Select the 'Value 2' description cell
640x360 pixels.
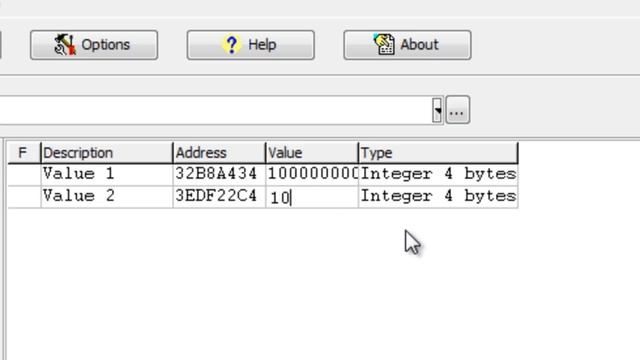click(107, 197)
